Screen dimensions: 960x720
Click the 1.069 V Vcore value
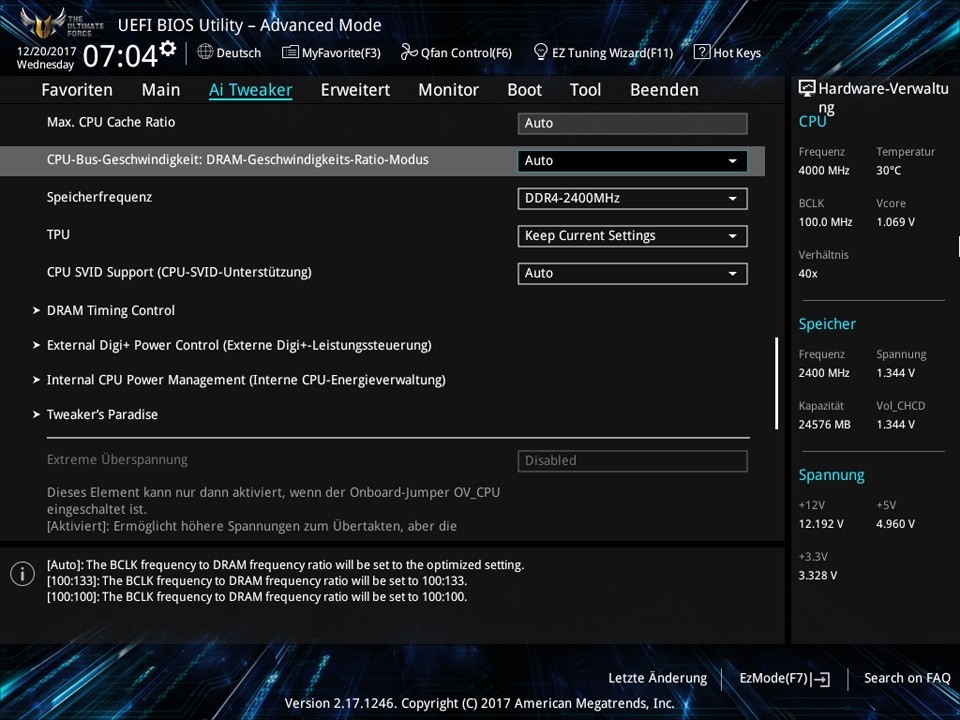pos(895,222)
